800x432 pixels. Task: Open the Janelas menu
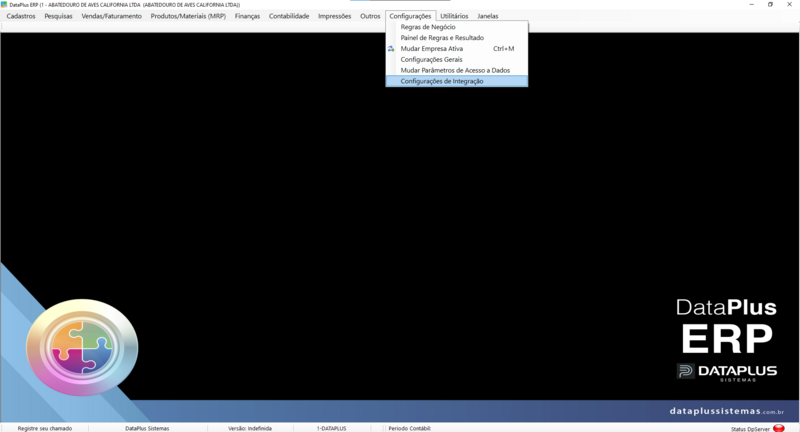click(x=488, y=16)
